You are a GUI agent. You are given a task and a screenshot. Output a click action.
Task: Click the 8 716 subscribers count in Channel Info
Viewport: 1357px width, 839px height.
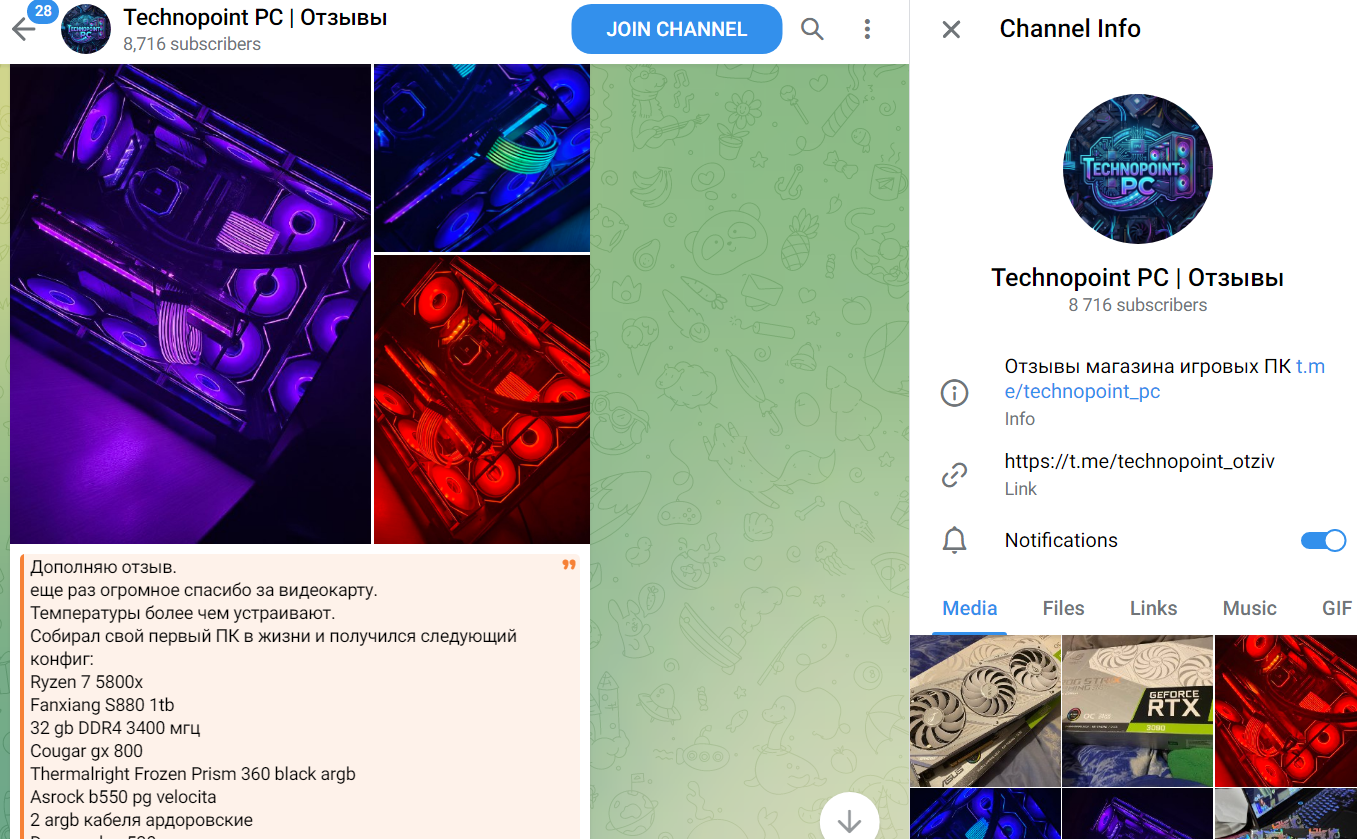[1138, 305]
